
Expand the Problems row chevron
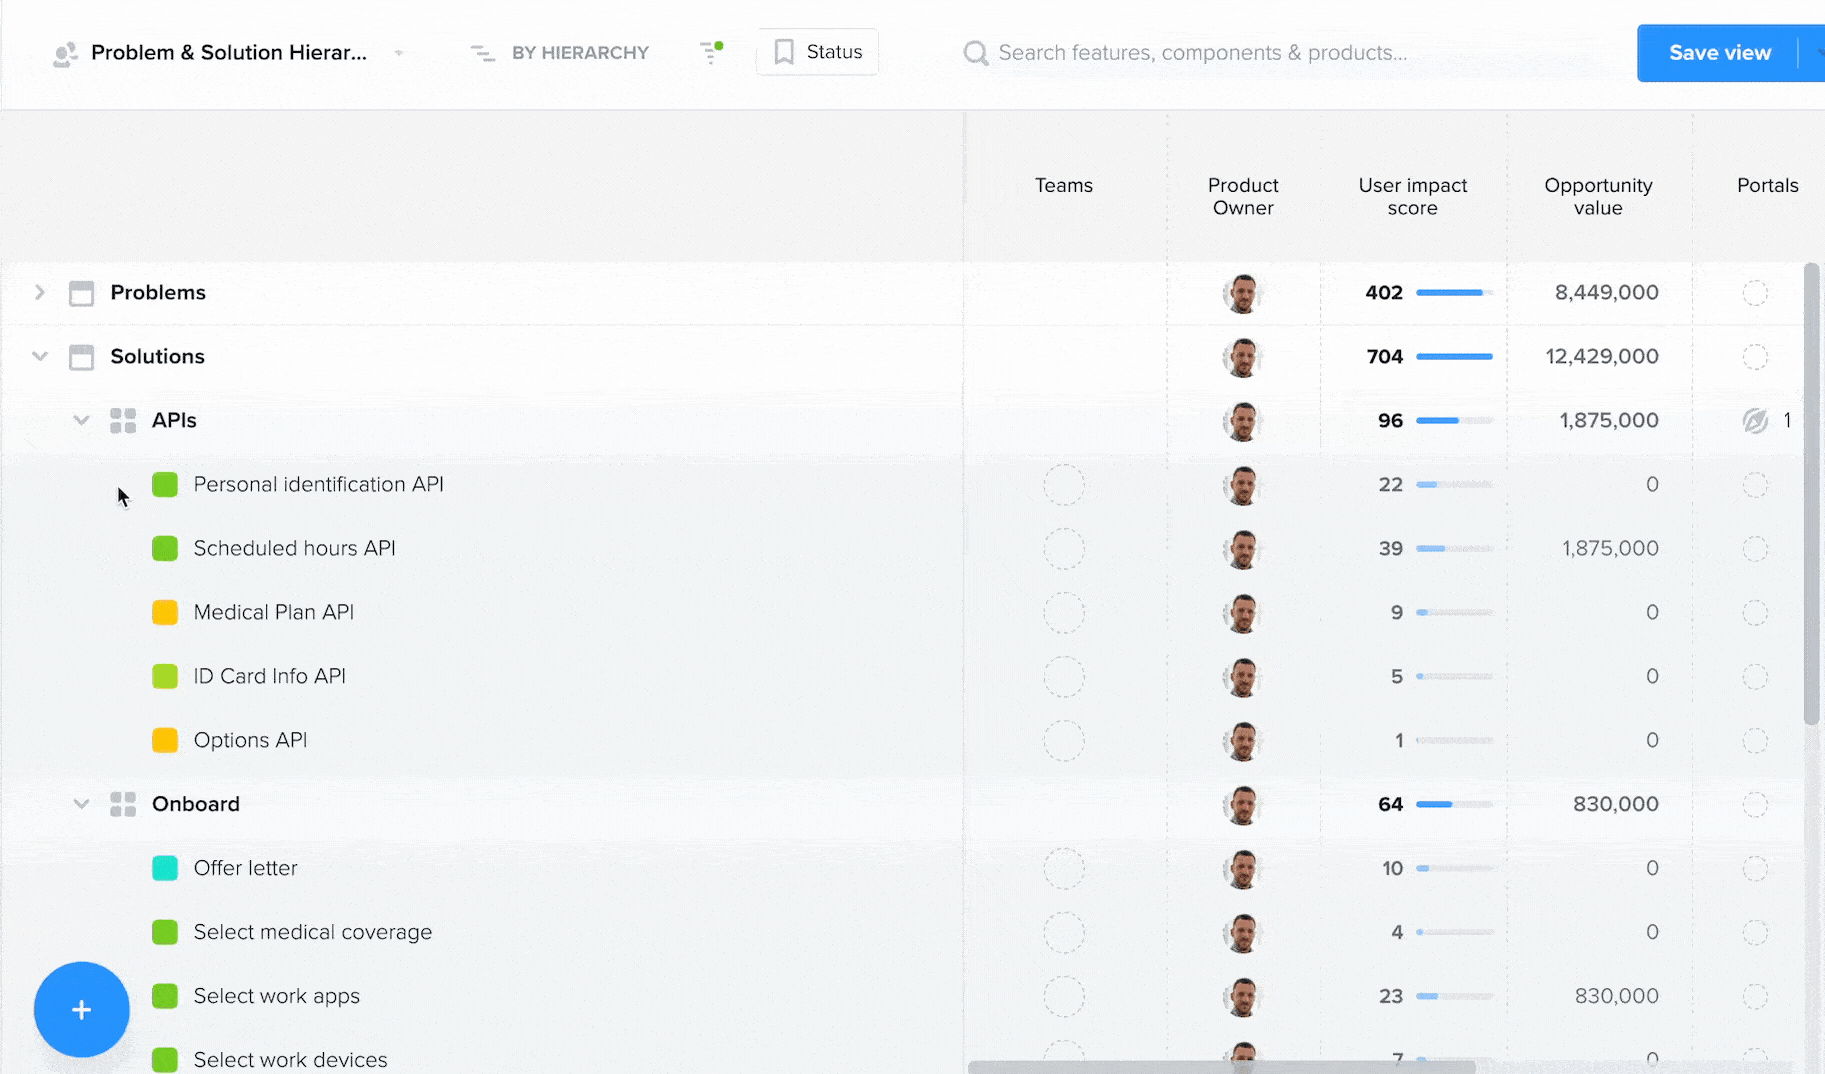tap(39, 292)
